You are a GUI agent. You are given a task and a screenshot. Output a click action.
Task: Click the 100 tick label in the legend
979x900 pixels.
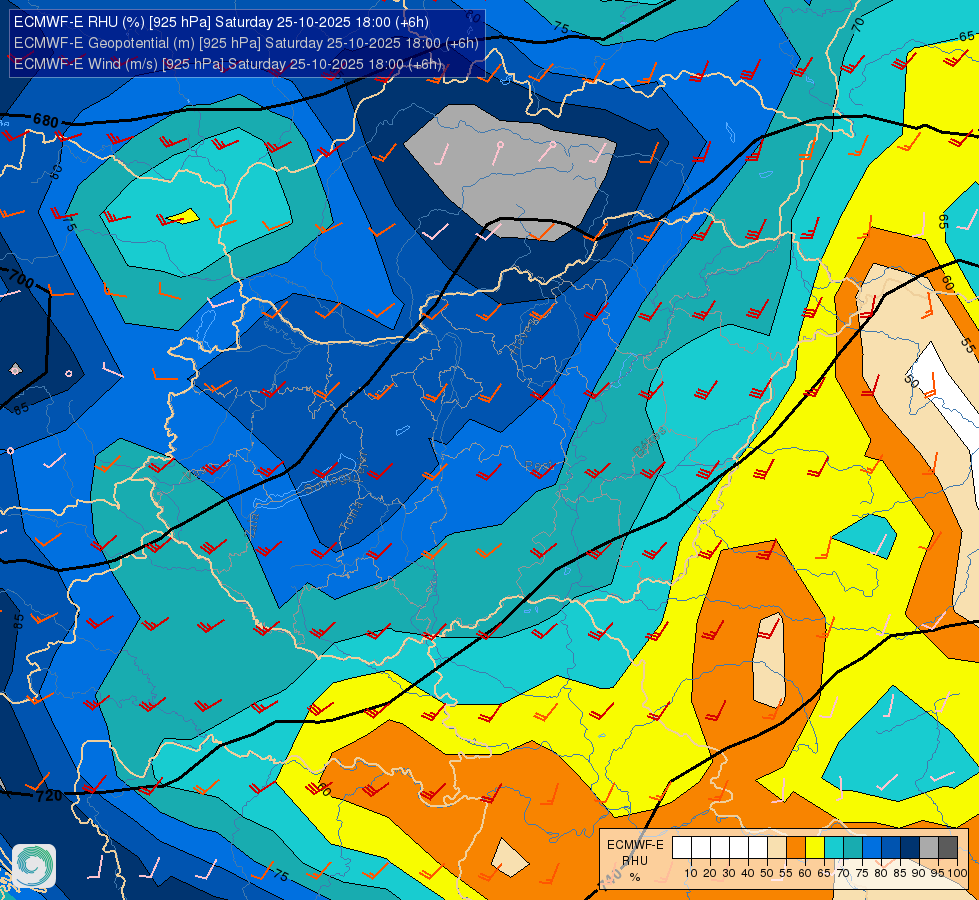957,873
